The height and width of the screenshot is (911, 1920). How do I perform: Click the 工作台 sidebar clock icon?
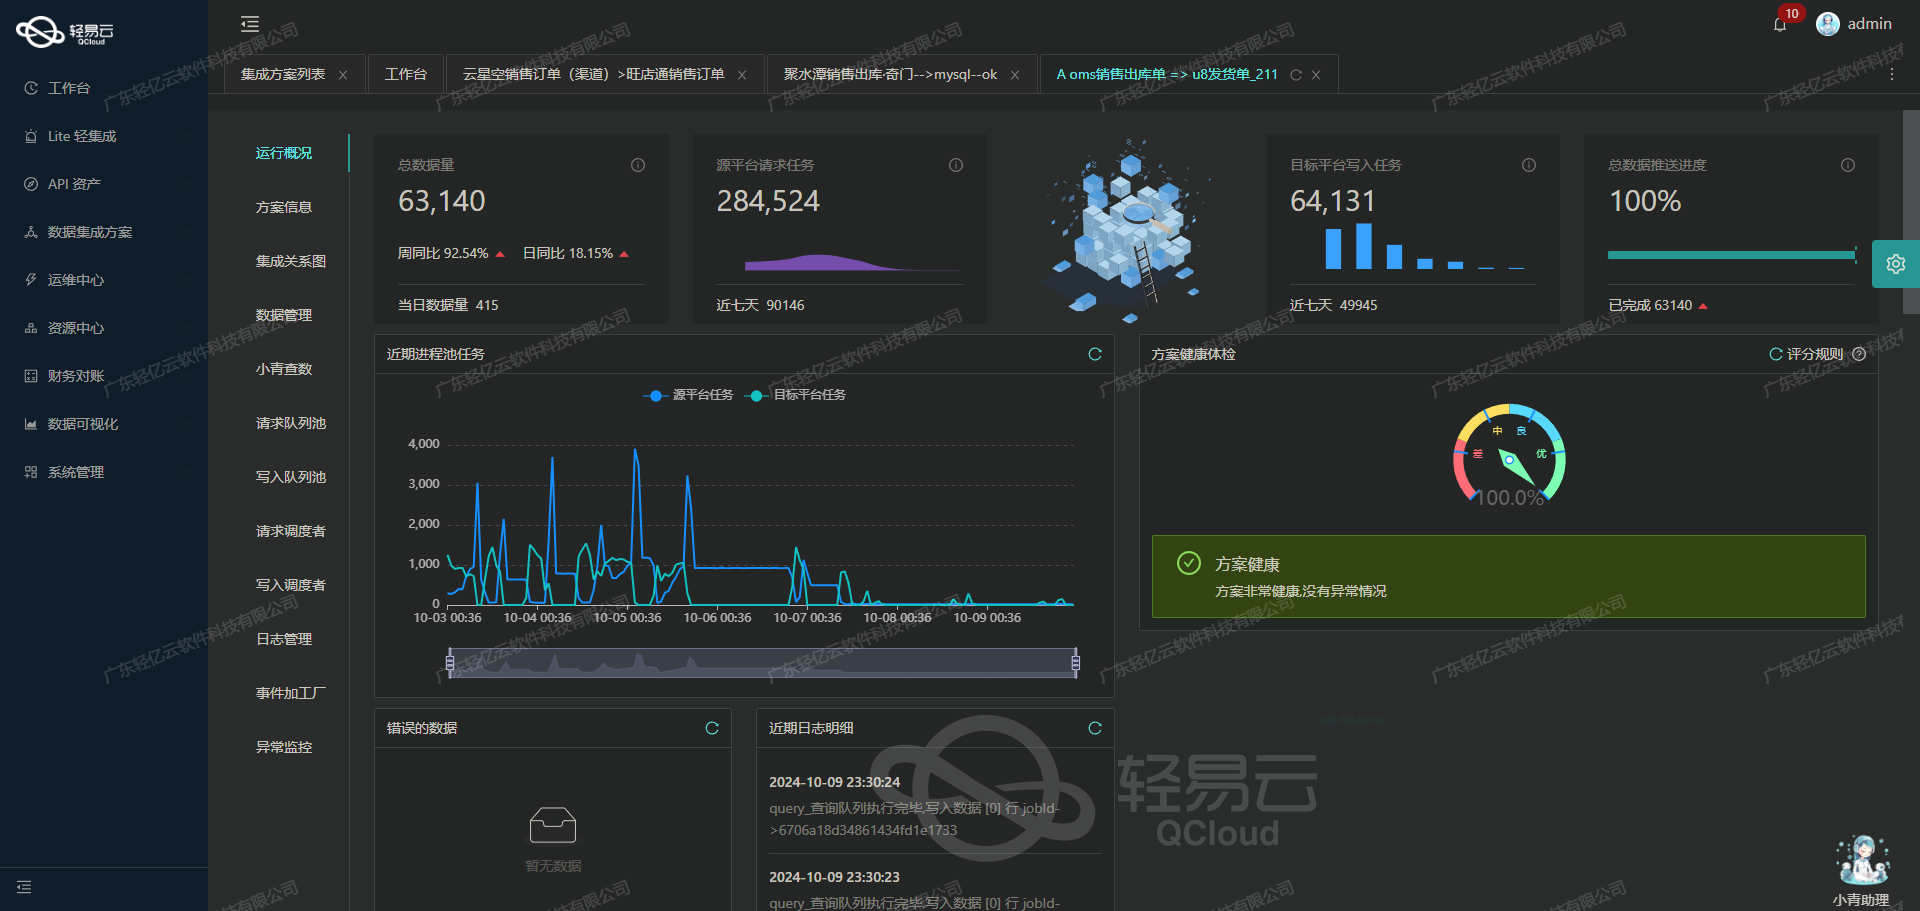[31, 88]
